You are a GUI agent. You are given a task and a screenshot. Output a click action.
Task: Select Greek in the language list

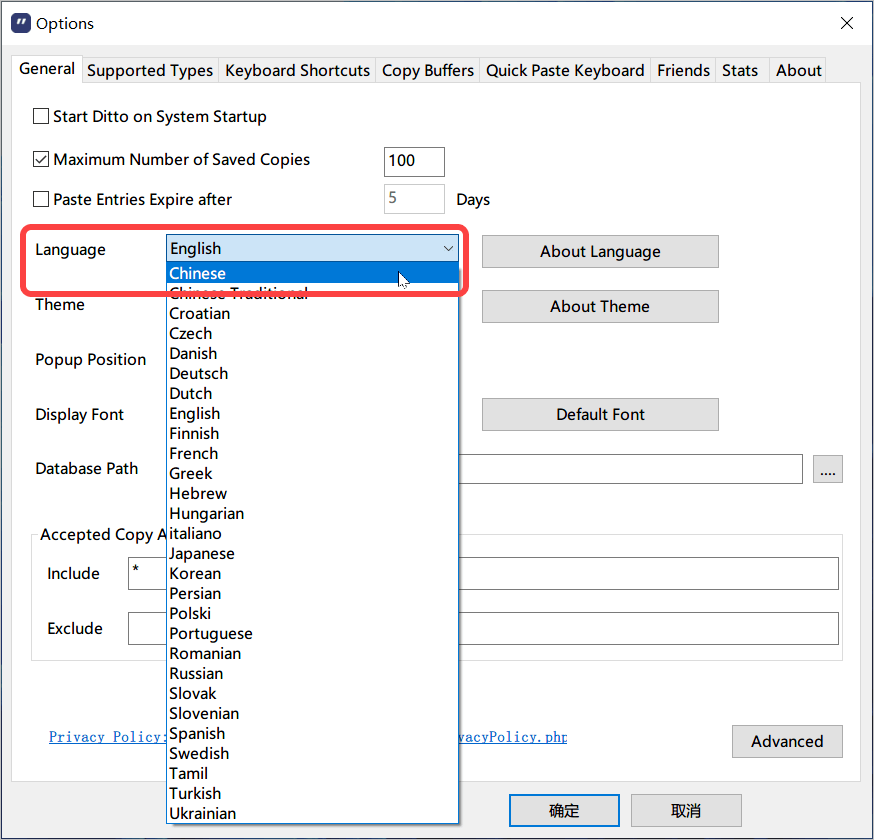click(x=312, y=474)
